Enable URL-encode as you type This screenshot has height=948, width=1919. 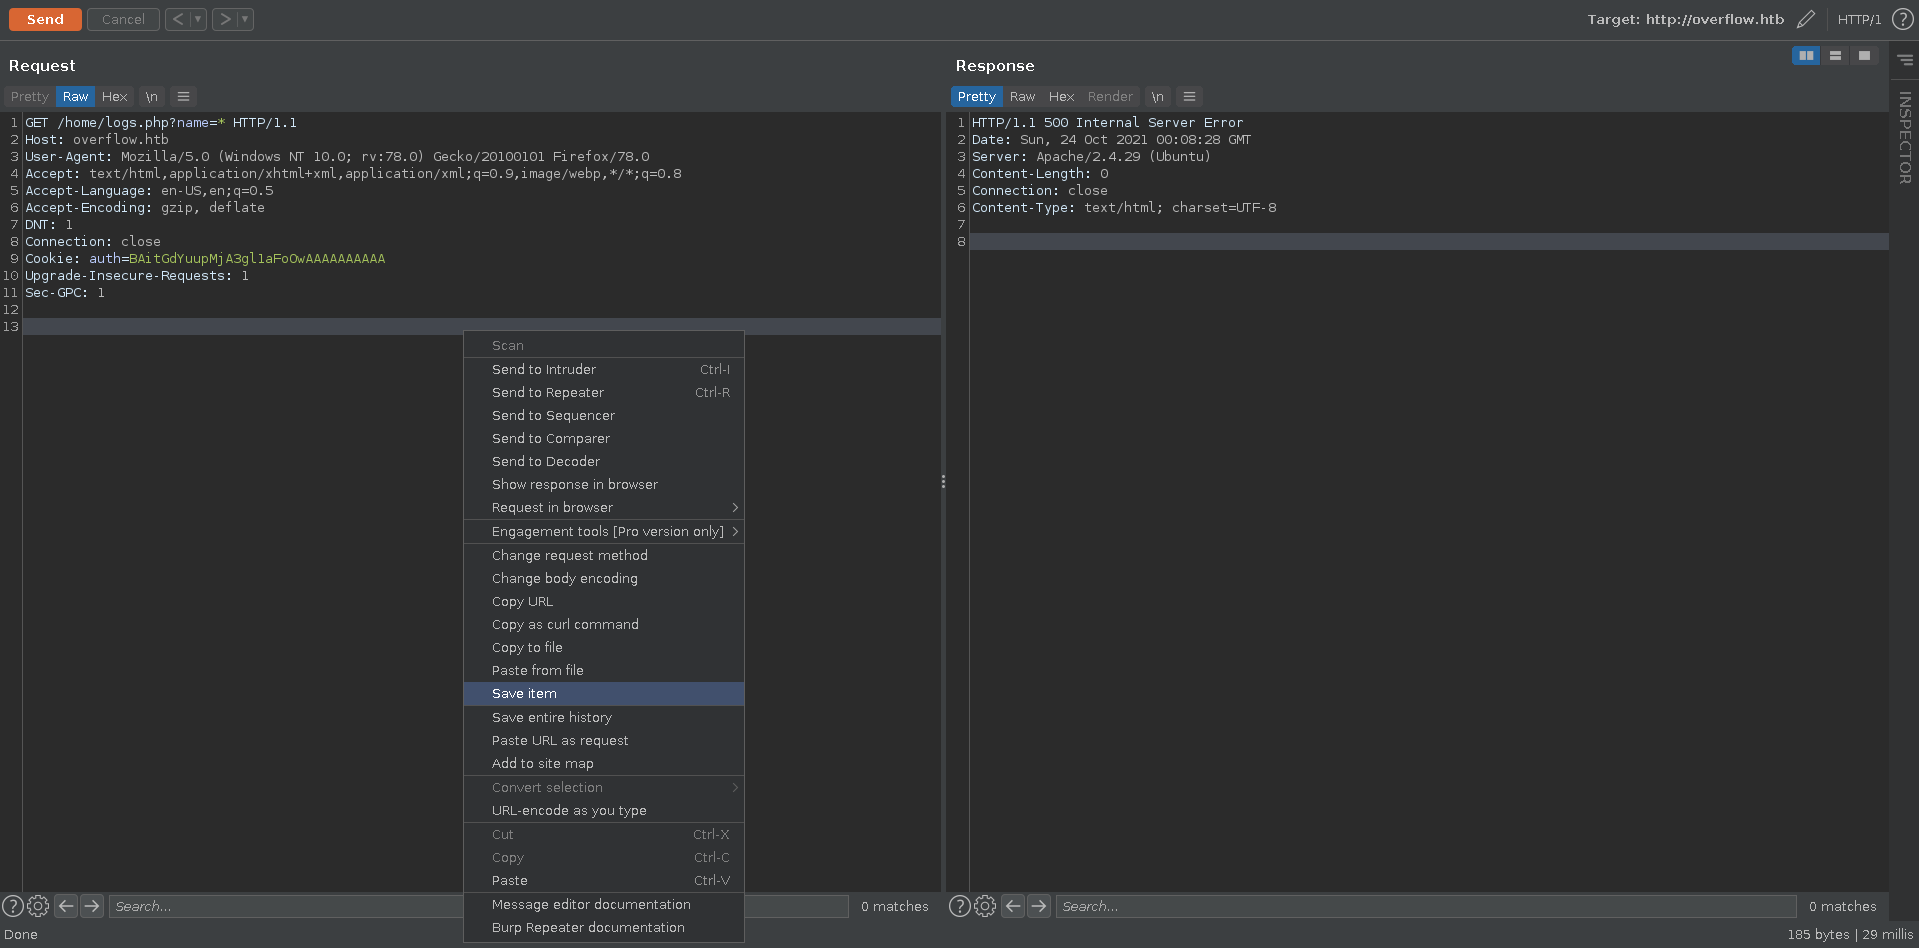pyautogui.click(x=569, y=811)
